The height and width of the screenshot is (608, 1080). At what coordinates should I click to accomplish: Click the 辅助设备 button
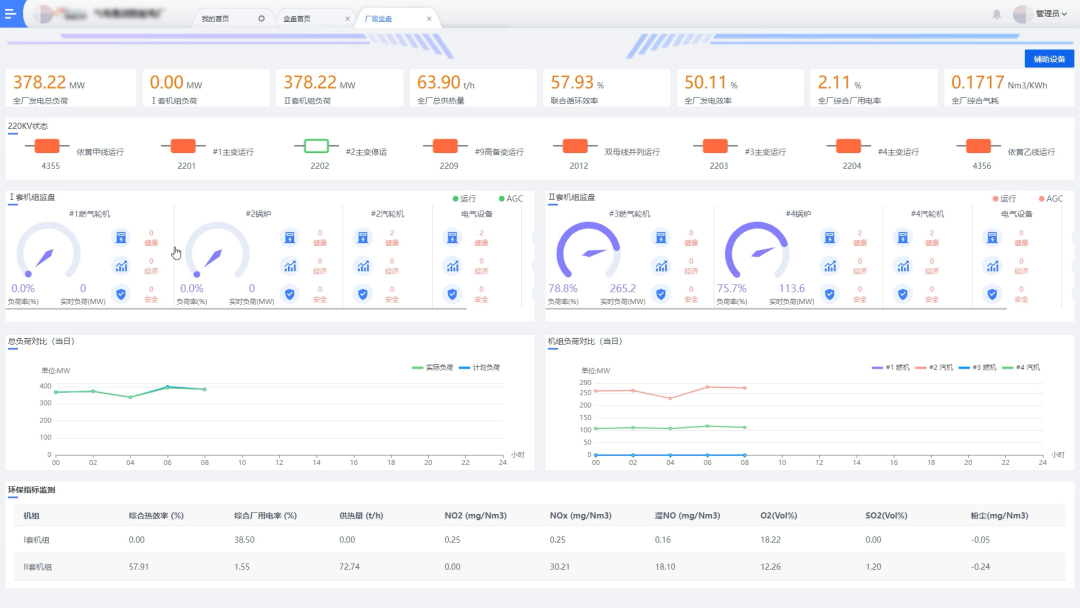pyautogui.click(x=1049, y=59)
